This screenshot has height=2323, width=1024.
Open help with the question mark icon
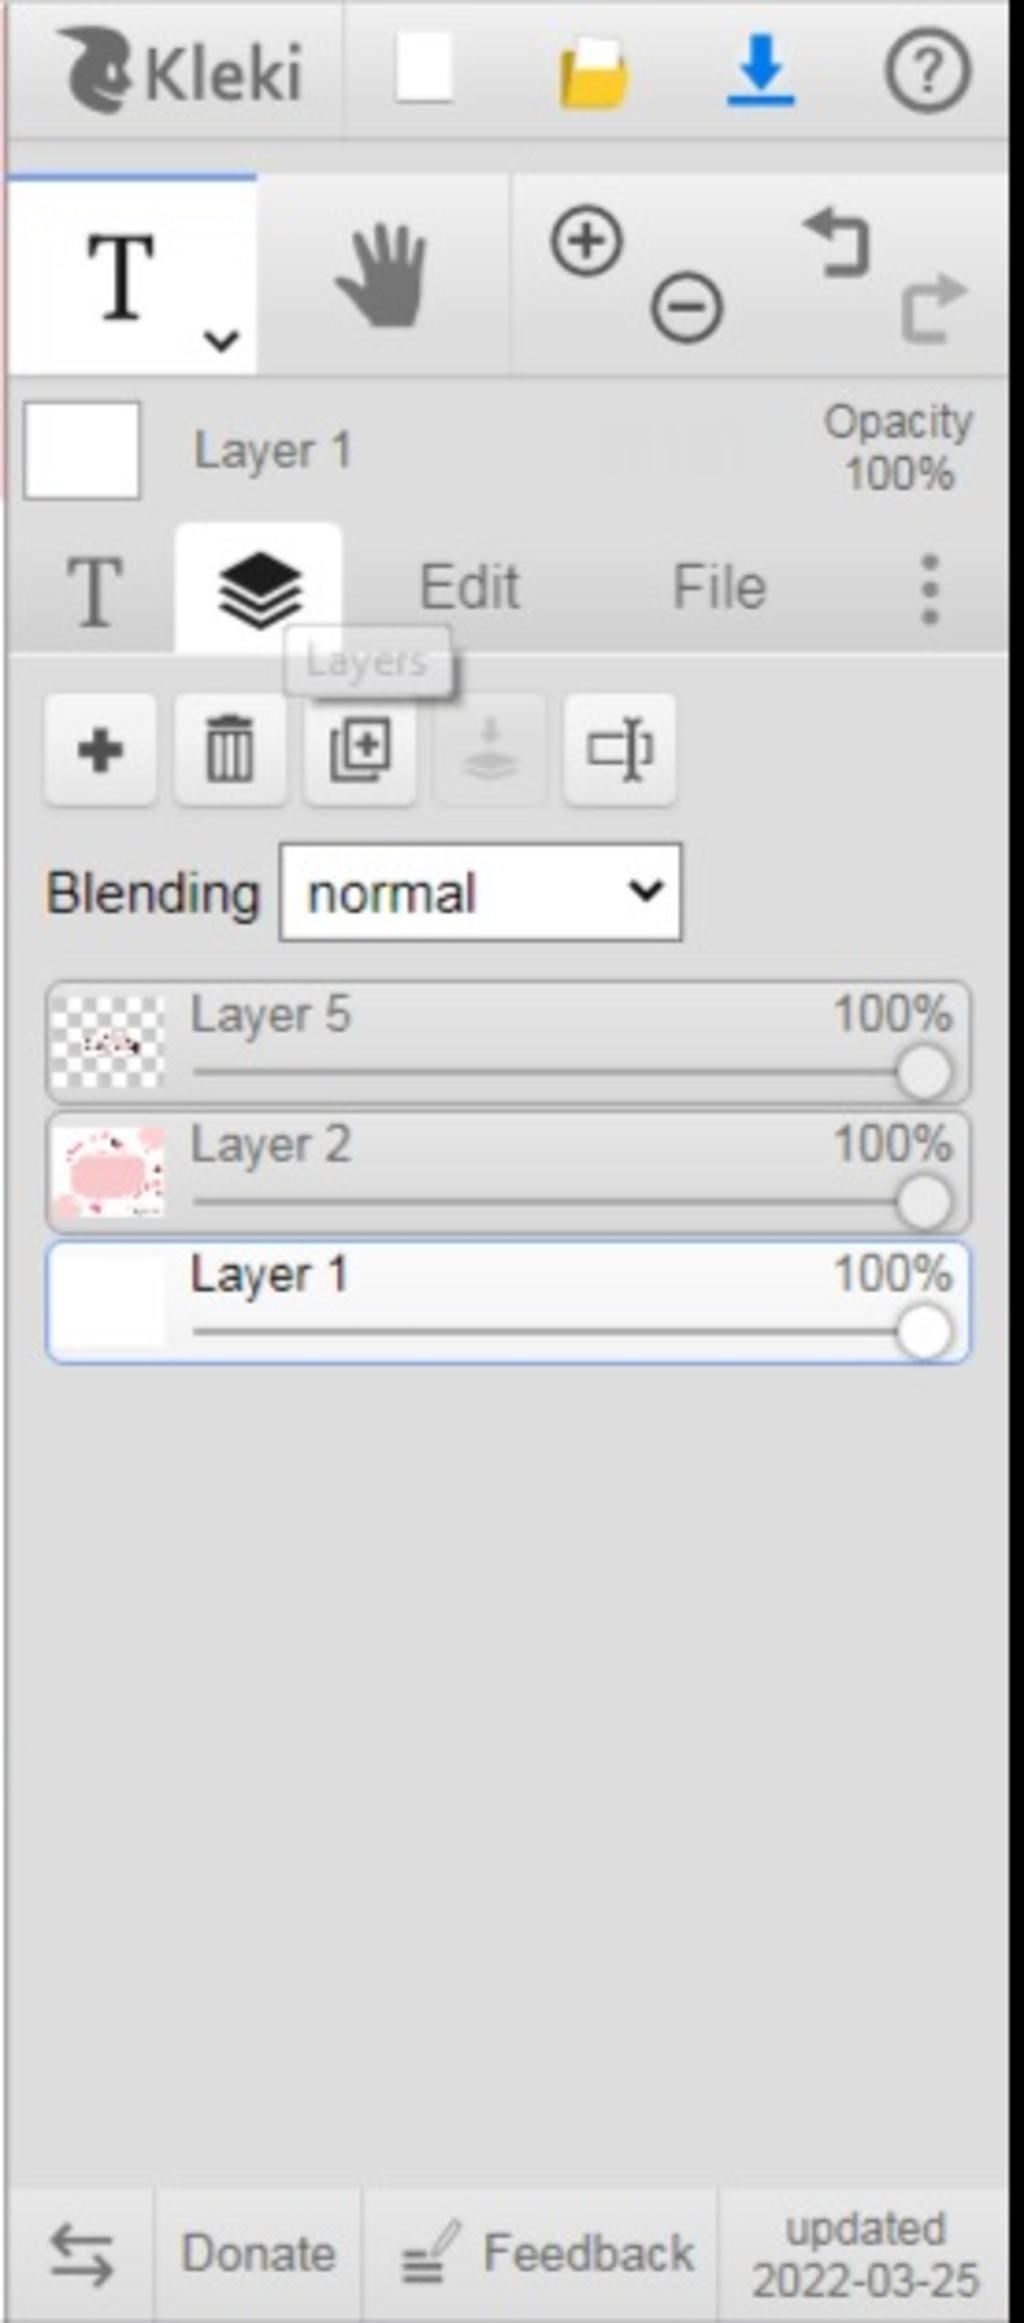[x=928, y=70]
